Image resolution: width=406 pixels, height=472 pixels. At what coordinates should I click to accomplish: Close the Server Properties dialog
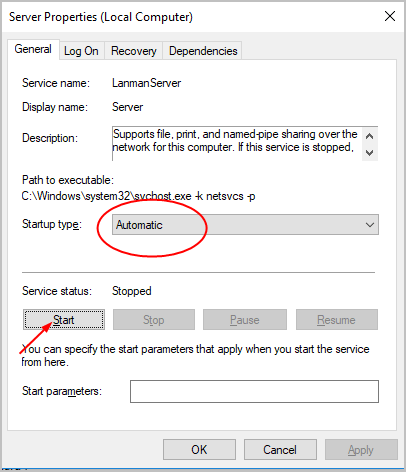tap(390, 16)
